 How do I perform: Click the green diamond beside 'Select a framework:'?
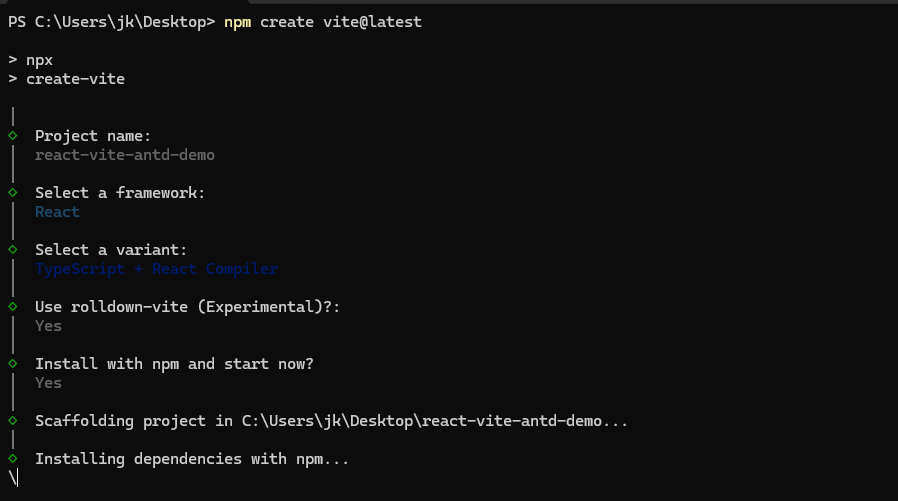click(x=13, y=192)
